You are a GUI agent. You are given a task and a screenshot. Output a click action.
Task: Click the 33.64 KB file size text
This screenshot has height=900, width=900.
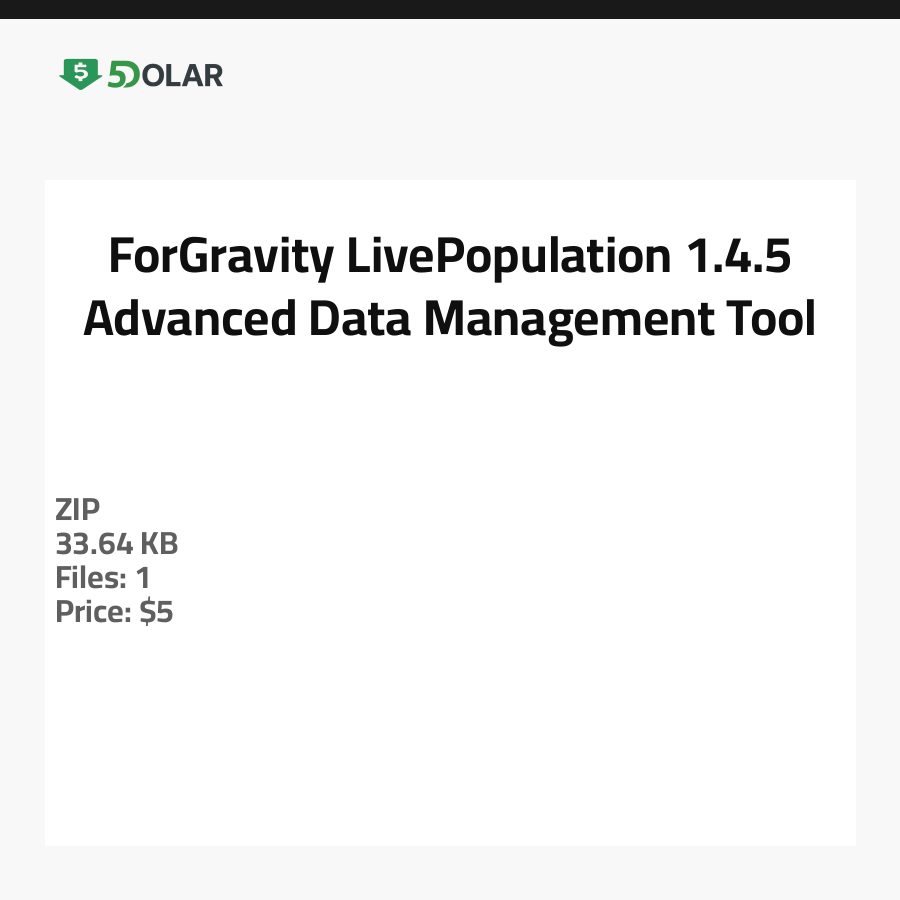coord(117,544)
